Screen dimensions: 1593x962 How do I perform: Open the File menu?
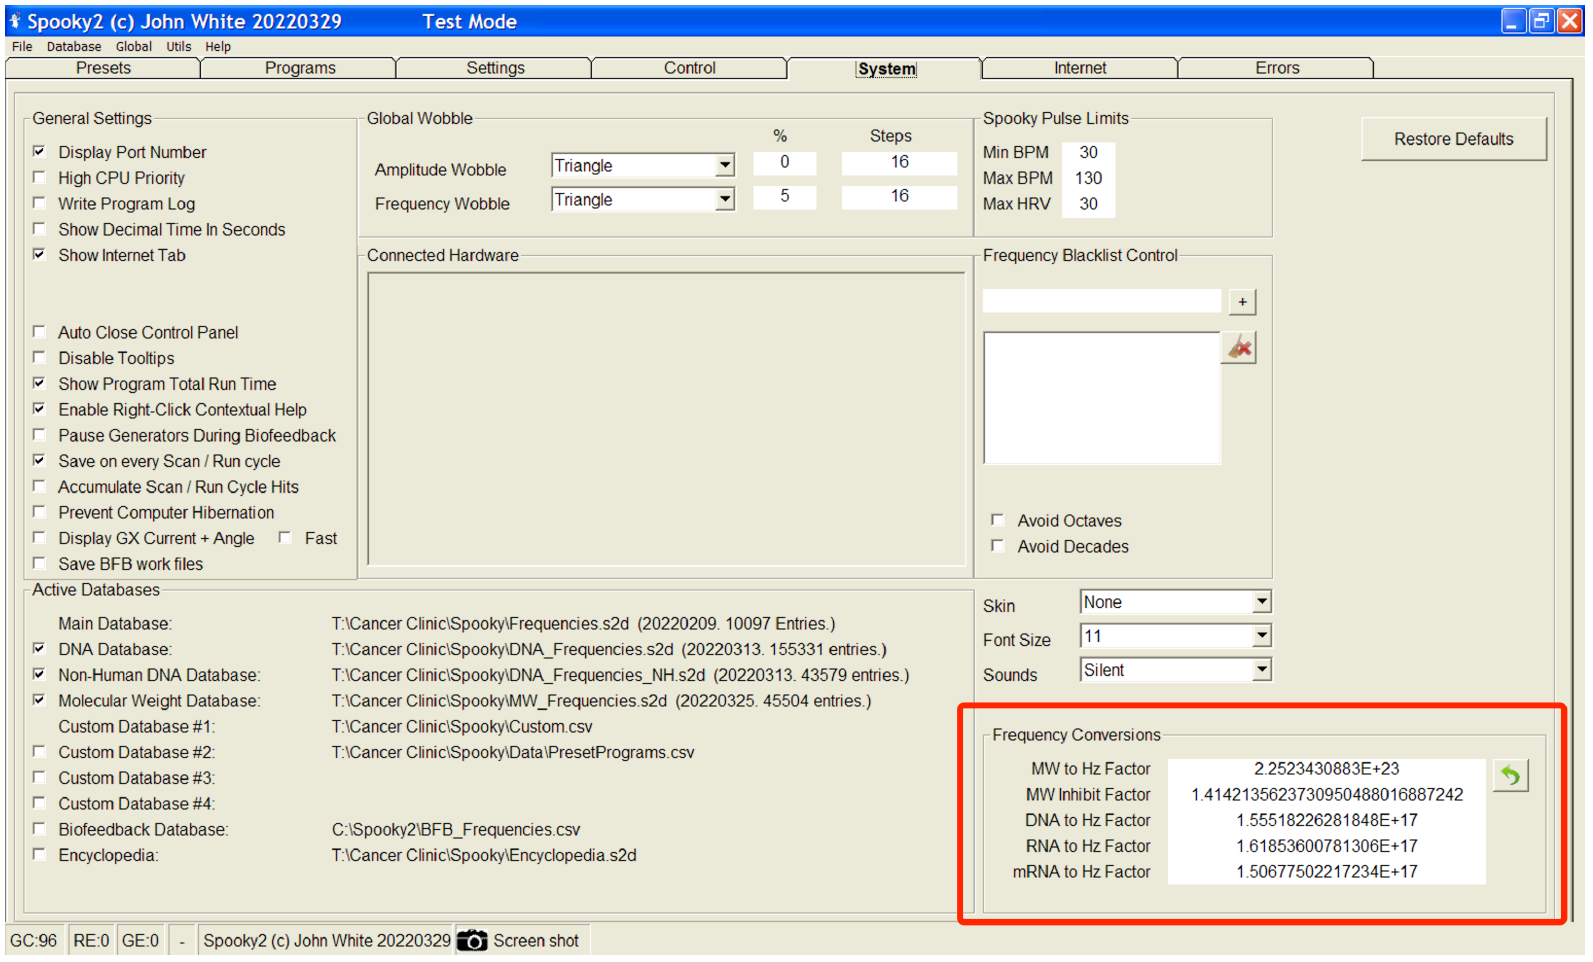pyautogui.click(x=22, y=47)
